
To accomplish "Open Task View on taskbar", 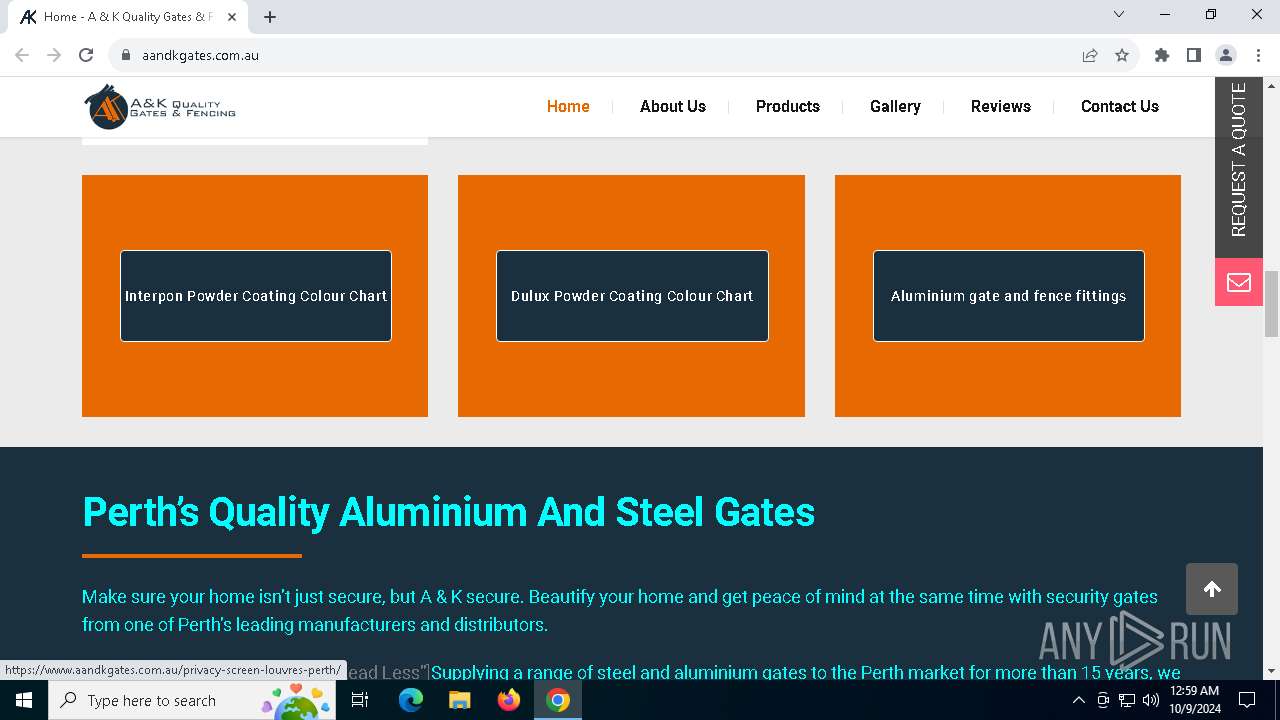I will tap(360, 700).
